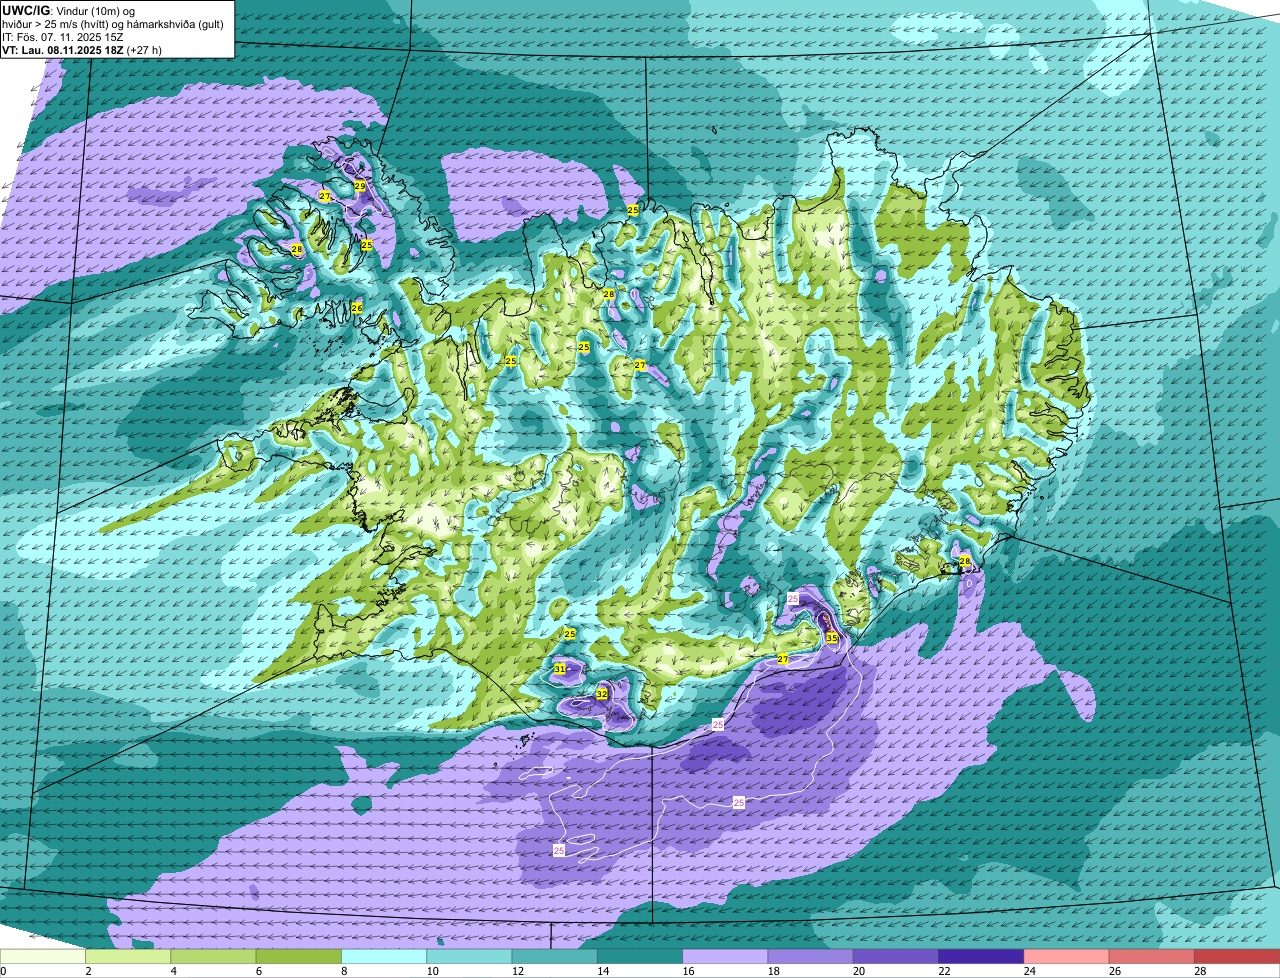Pick the light green 4–6 m/s swatch
Image resolution: width=1280 pixels, height=978 pixels.
[213, 957]
